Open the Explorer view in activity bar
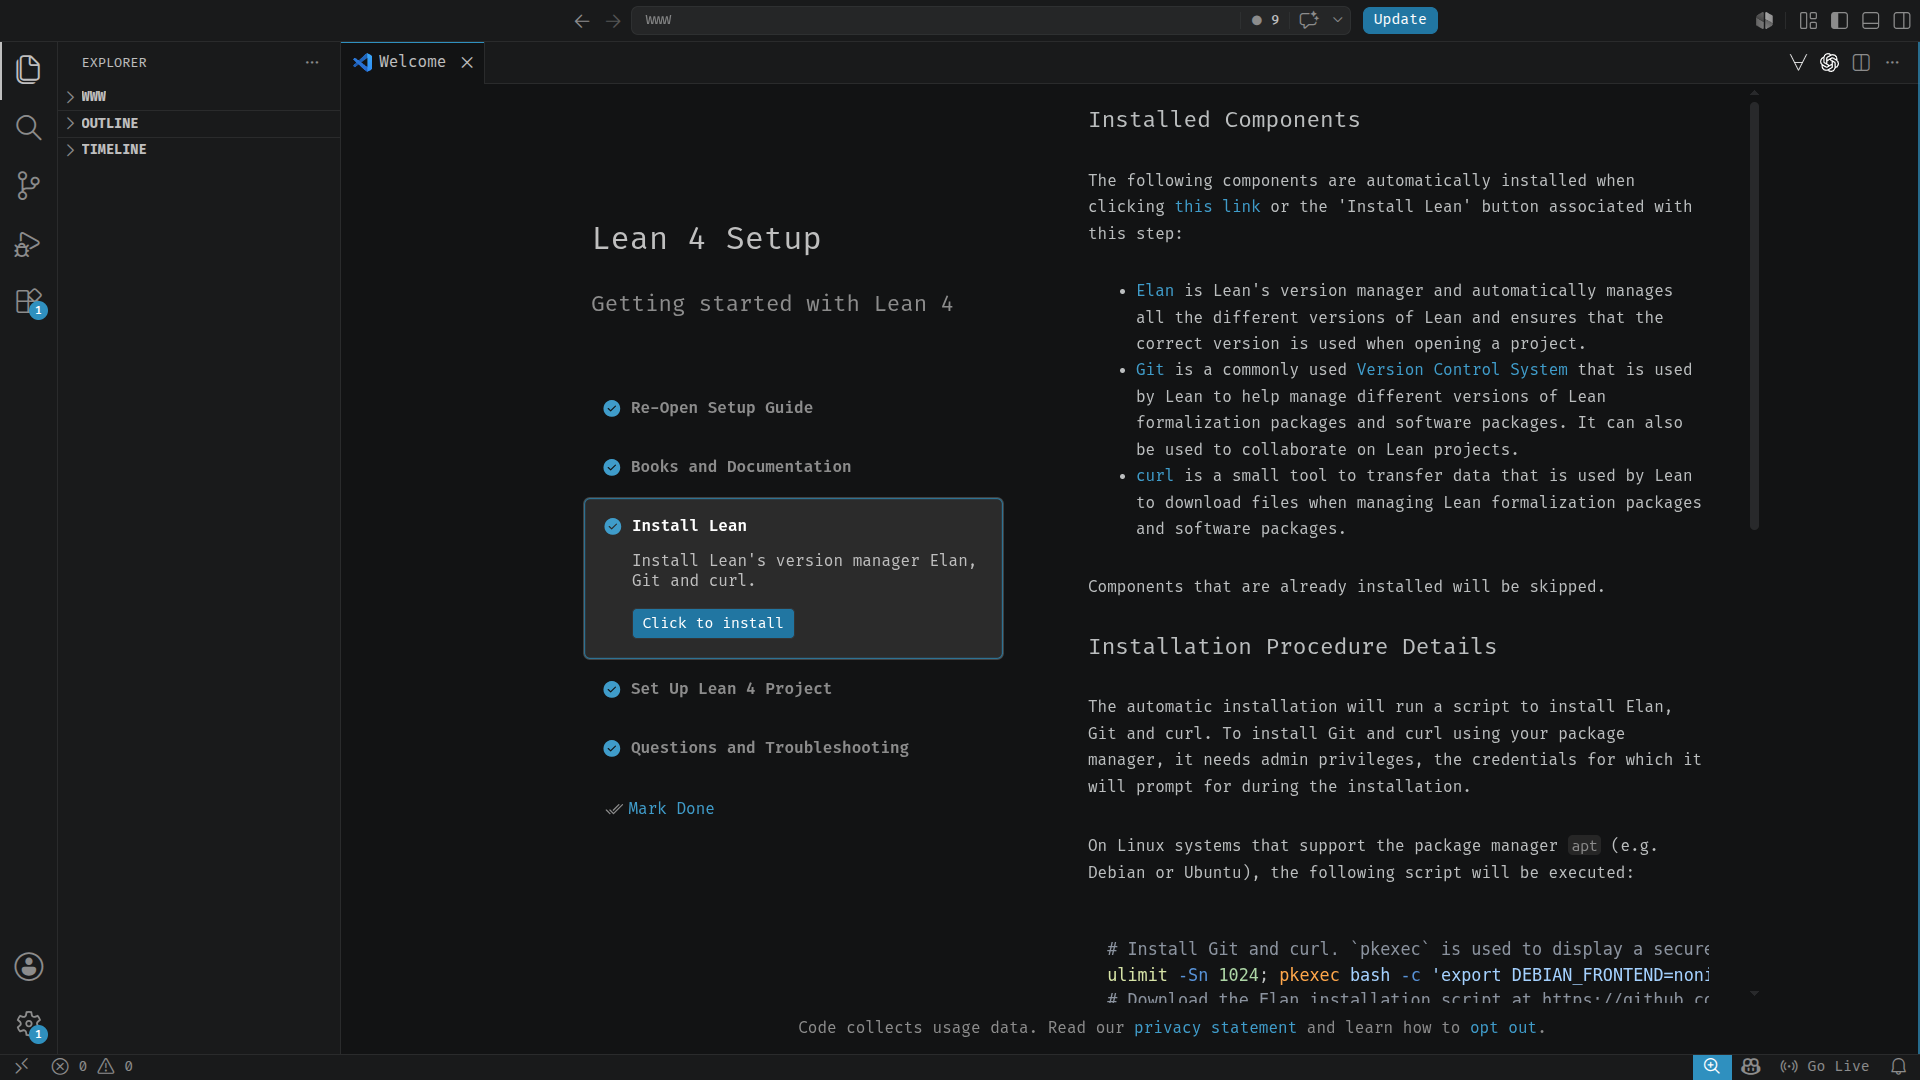This screenshot has width=1920, height=1080. (x=28, y=69)
